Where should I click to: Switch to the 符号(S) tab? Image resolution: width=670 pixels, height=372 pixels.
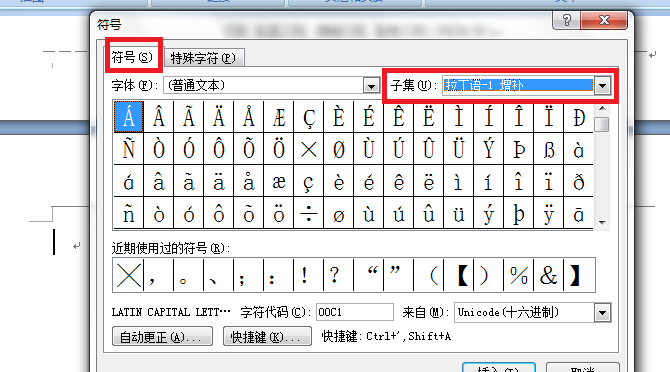132,57
